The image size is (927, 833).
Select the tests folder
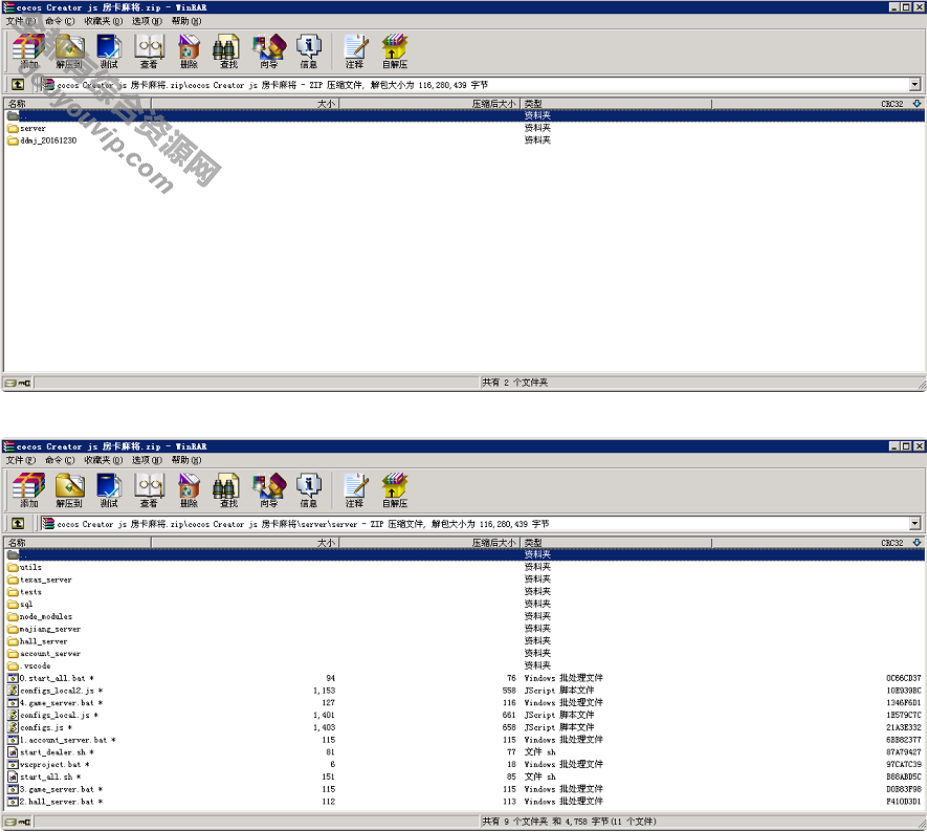pyautogui.click(x=25, y=592)
